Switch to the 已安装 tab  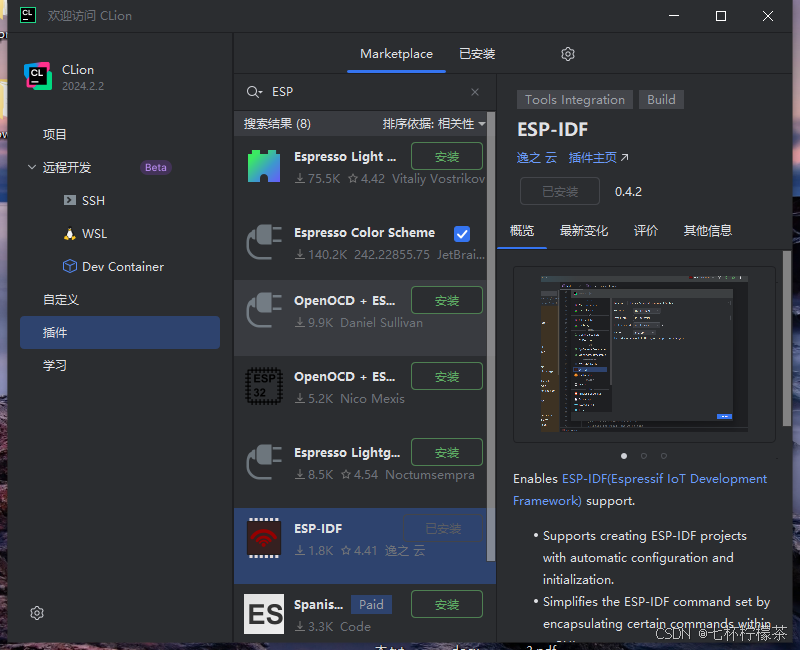tap(477, 54)
